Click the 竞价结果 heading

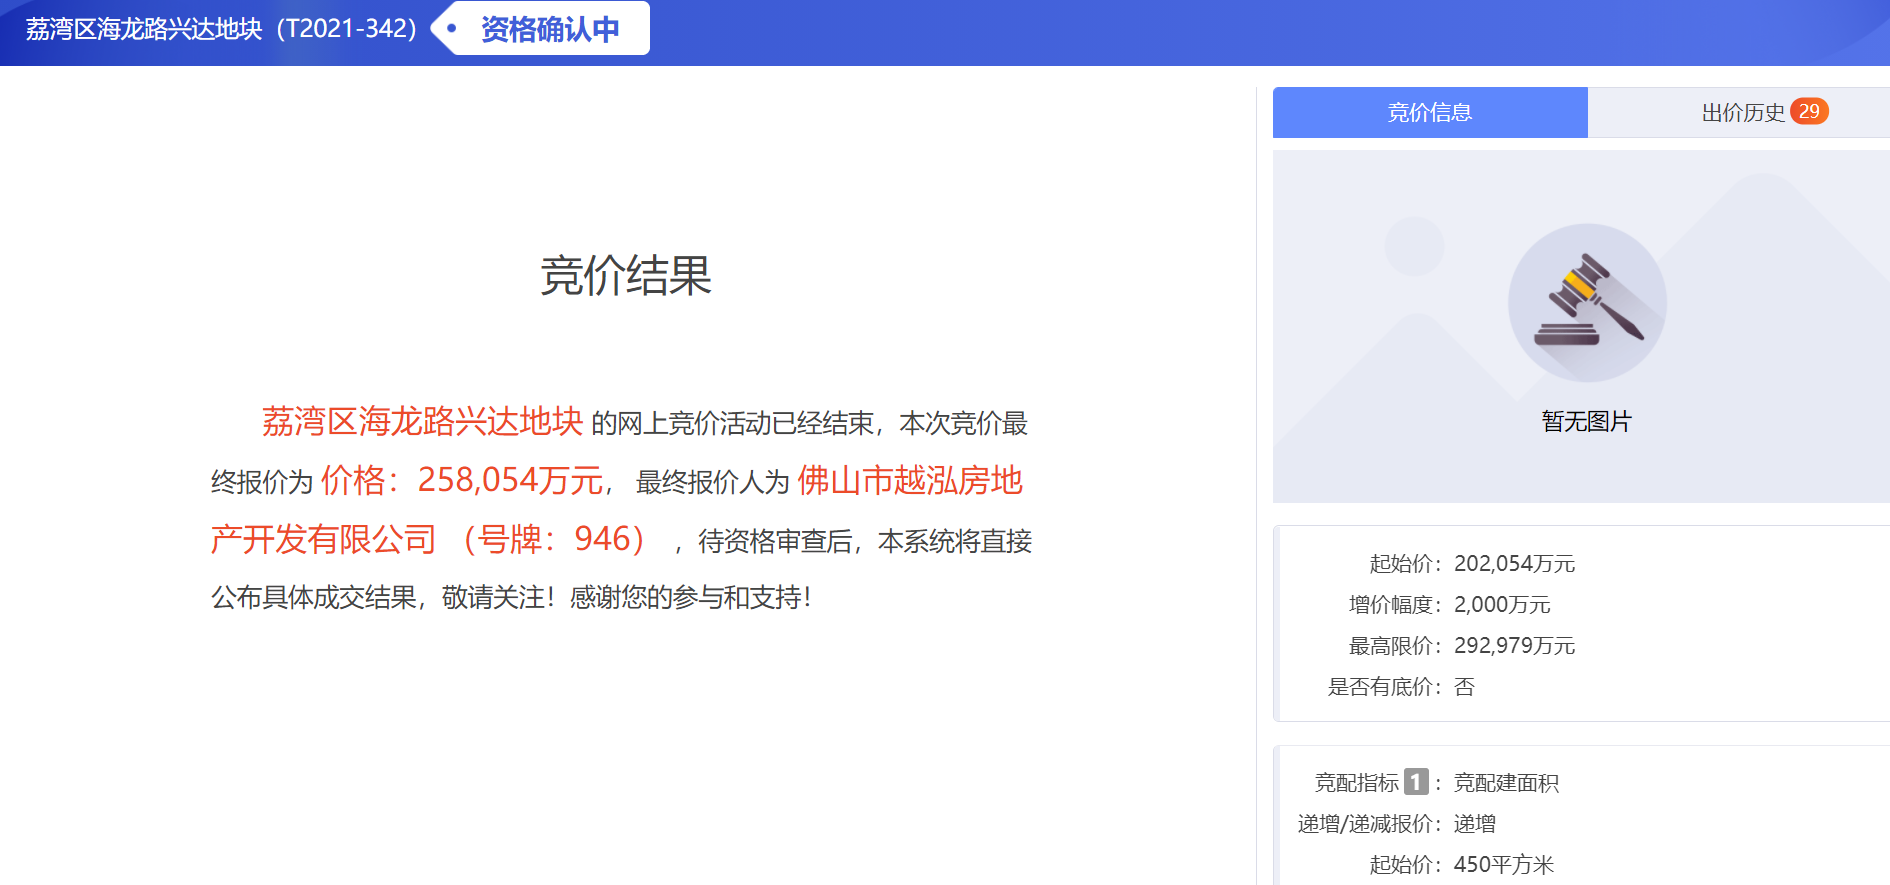[625, 276]
